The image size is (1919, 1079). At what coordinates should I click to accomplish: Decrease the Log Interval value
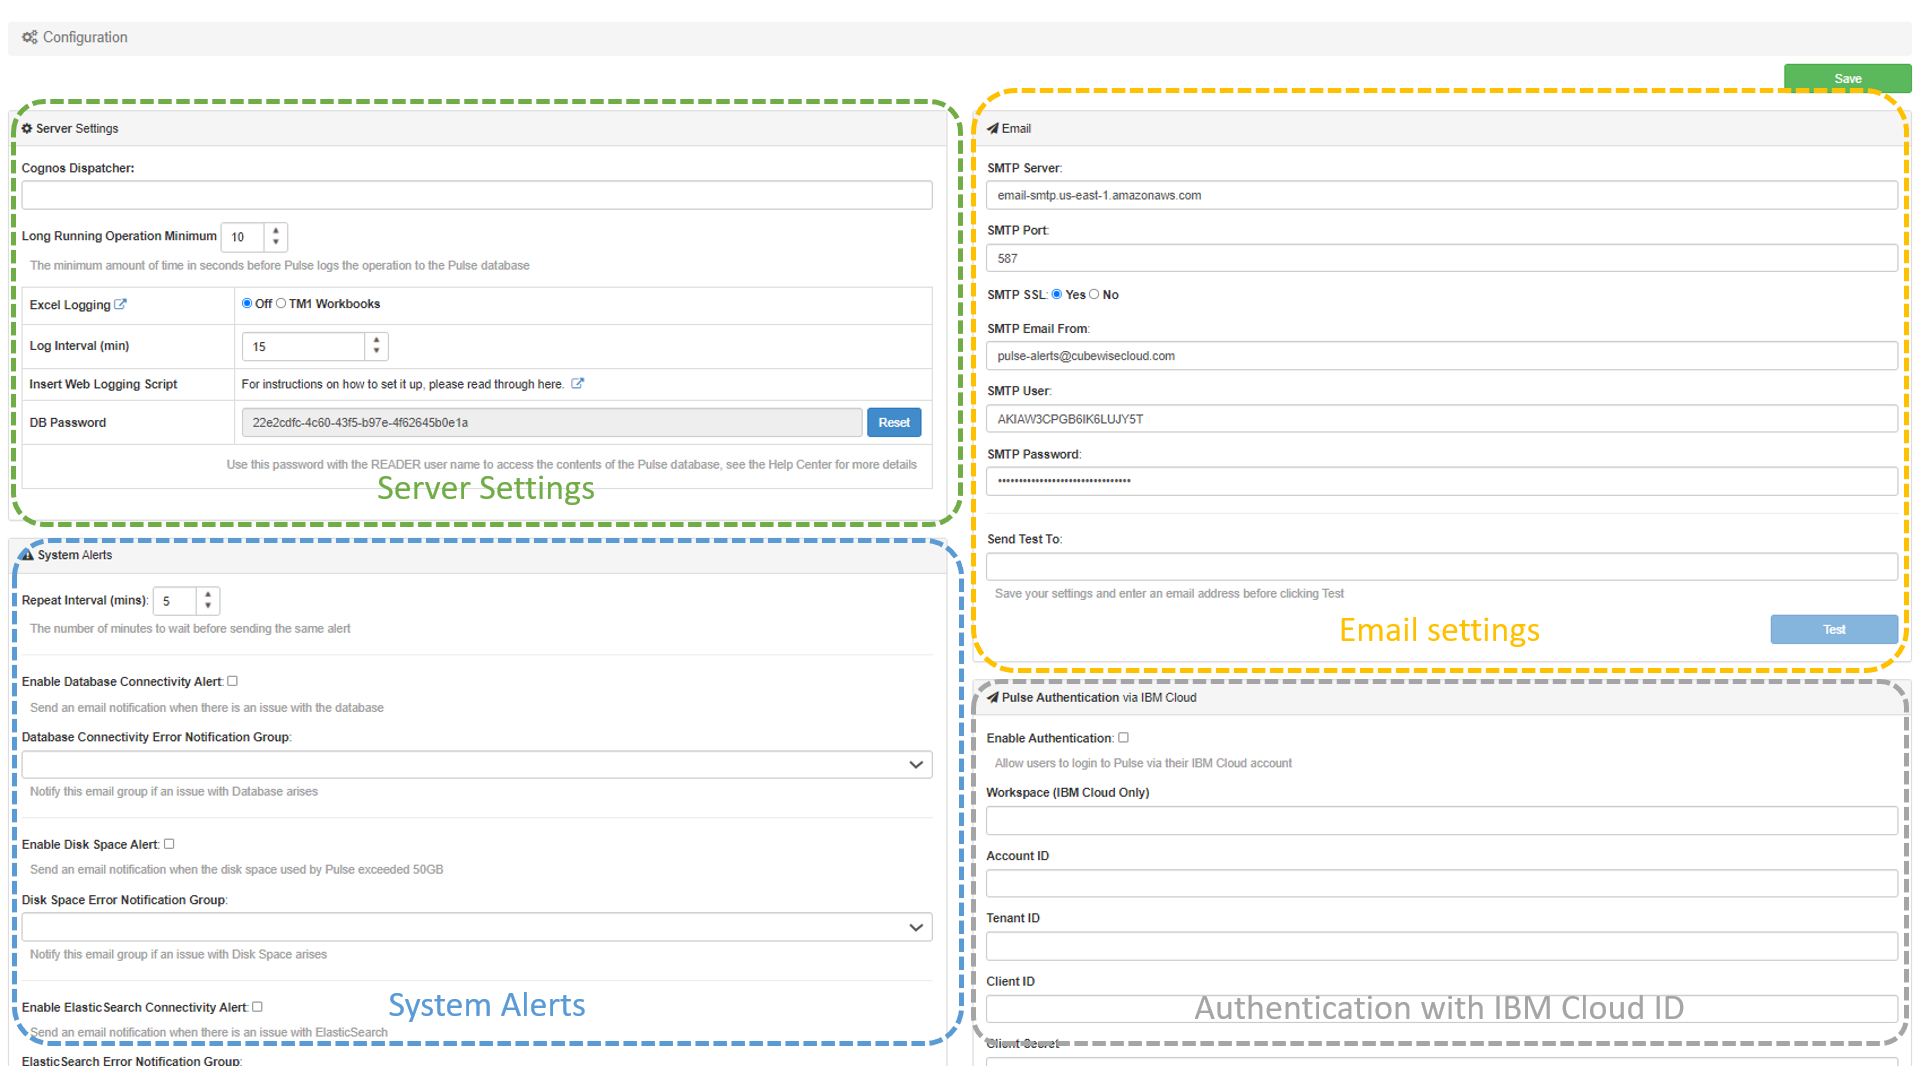click(x=377, y=353)
